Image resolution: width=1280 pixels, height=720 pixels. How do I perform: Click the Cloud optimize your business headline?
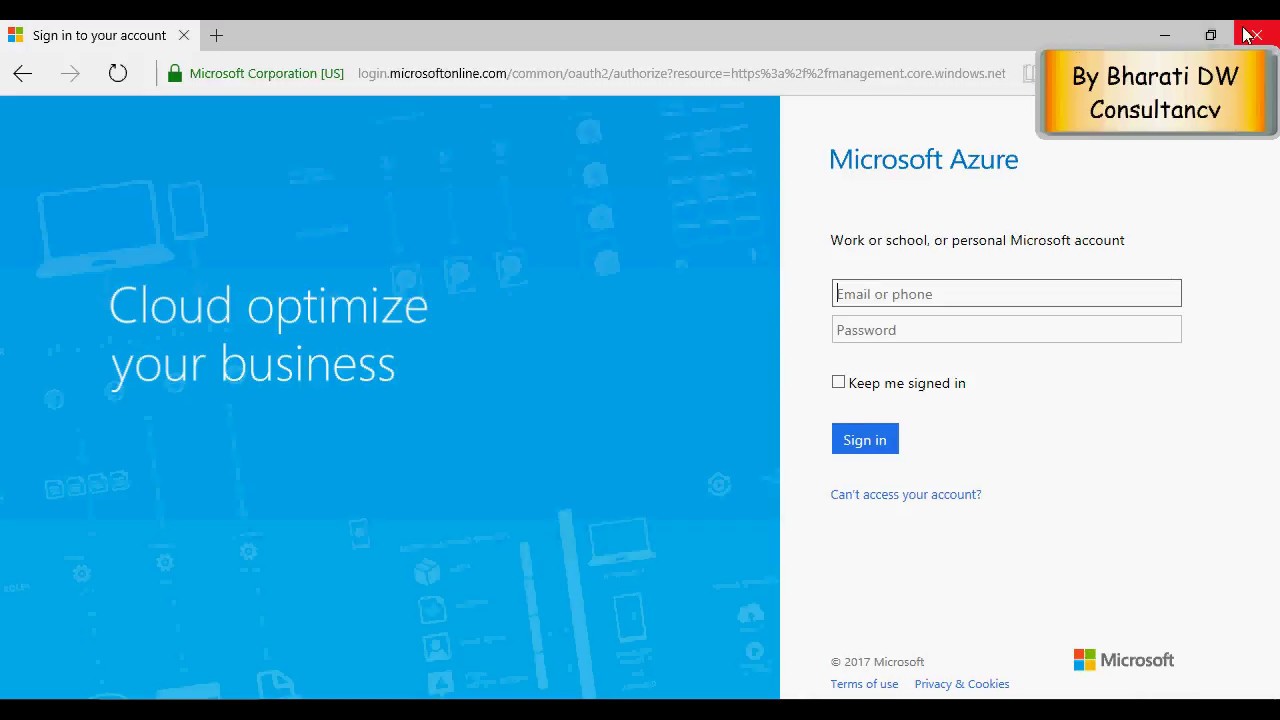(x=268, y=335)
